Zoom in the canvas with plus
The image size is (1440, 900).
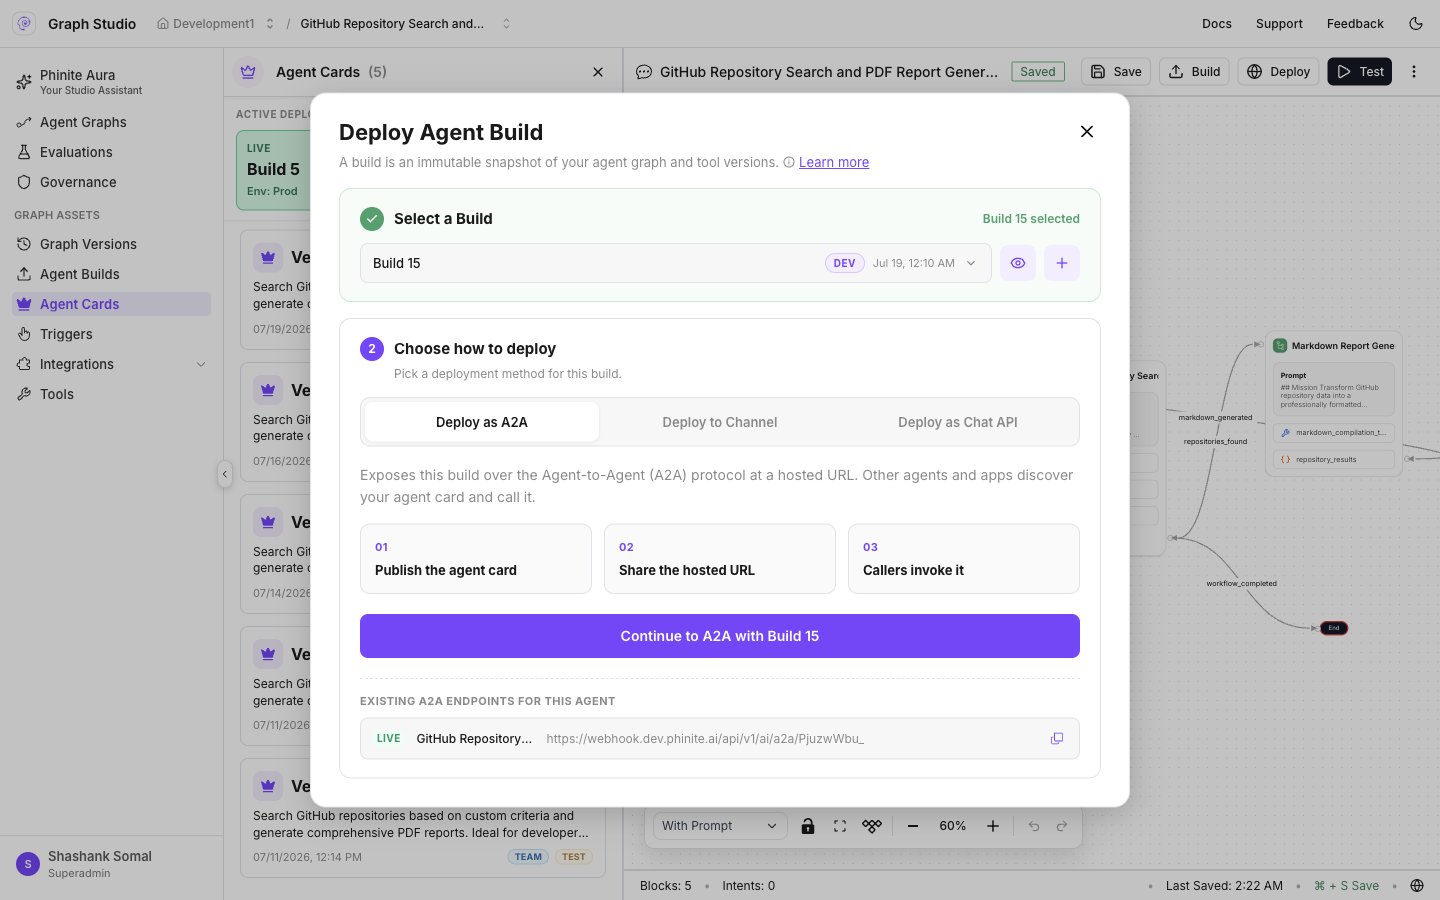click(993, 826)
